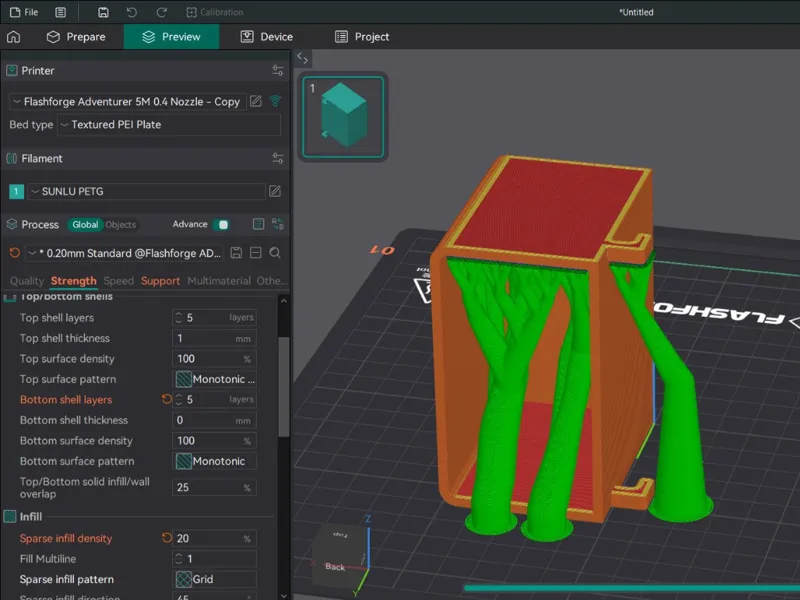Click the layer slider bar below viewport

click(x=632, y=588)
